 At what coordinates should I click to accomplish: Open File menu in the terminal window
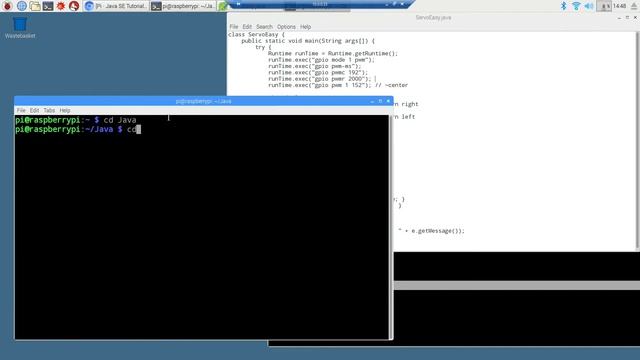click(x=21, y=110)
